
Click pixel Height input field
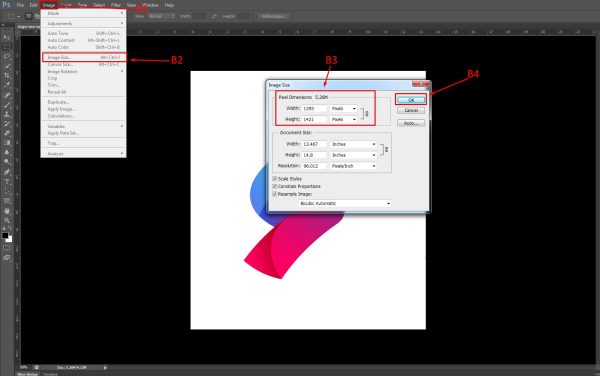point(315,119)
